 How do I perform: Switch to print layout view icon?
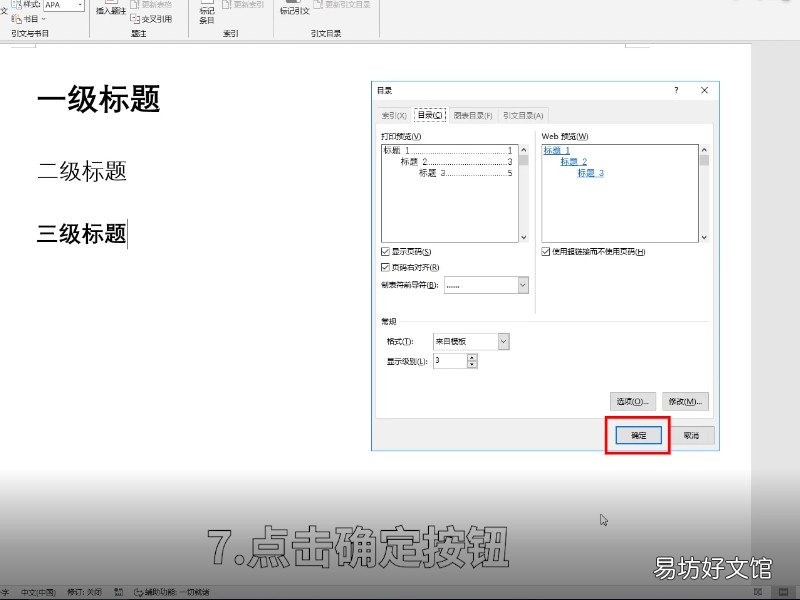pyautogui.click(x=784, y=592)
